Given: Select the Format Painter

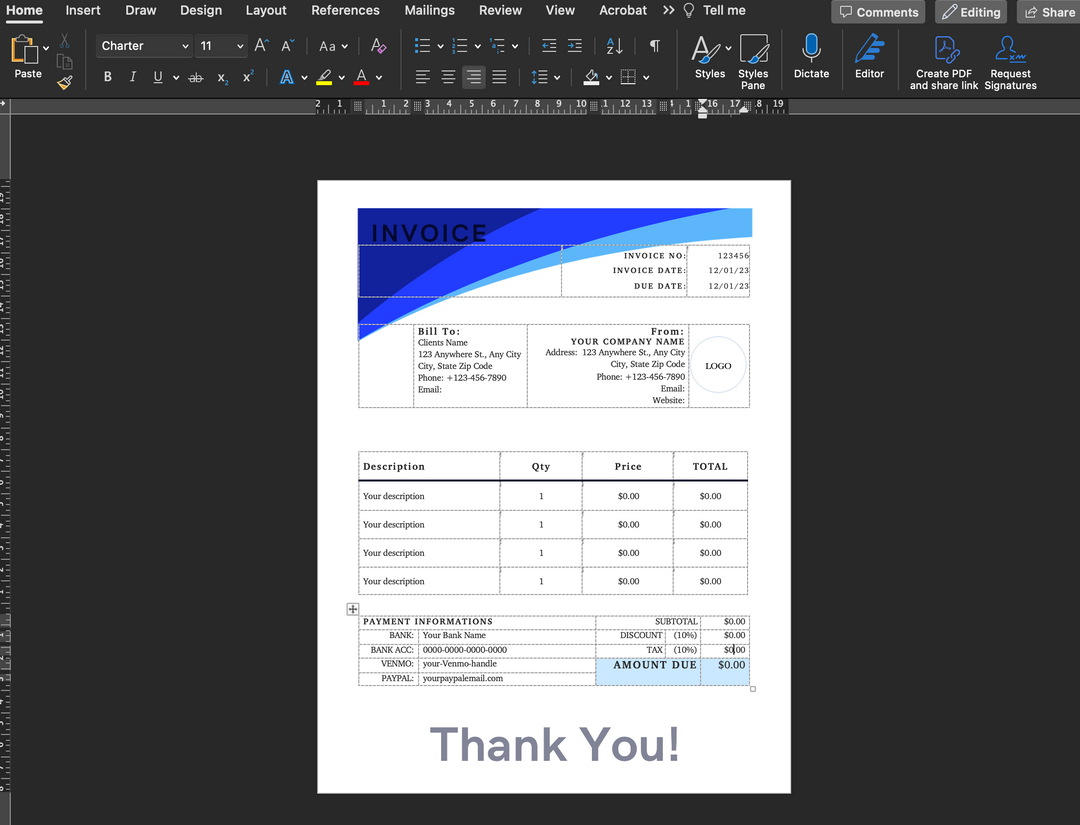Looking at the screenshot, I should 64,82.
